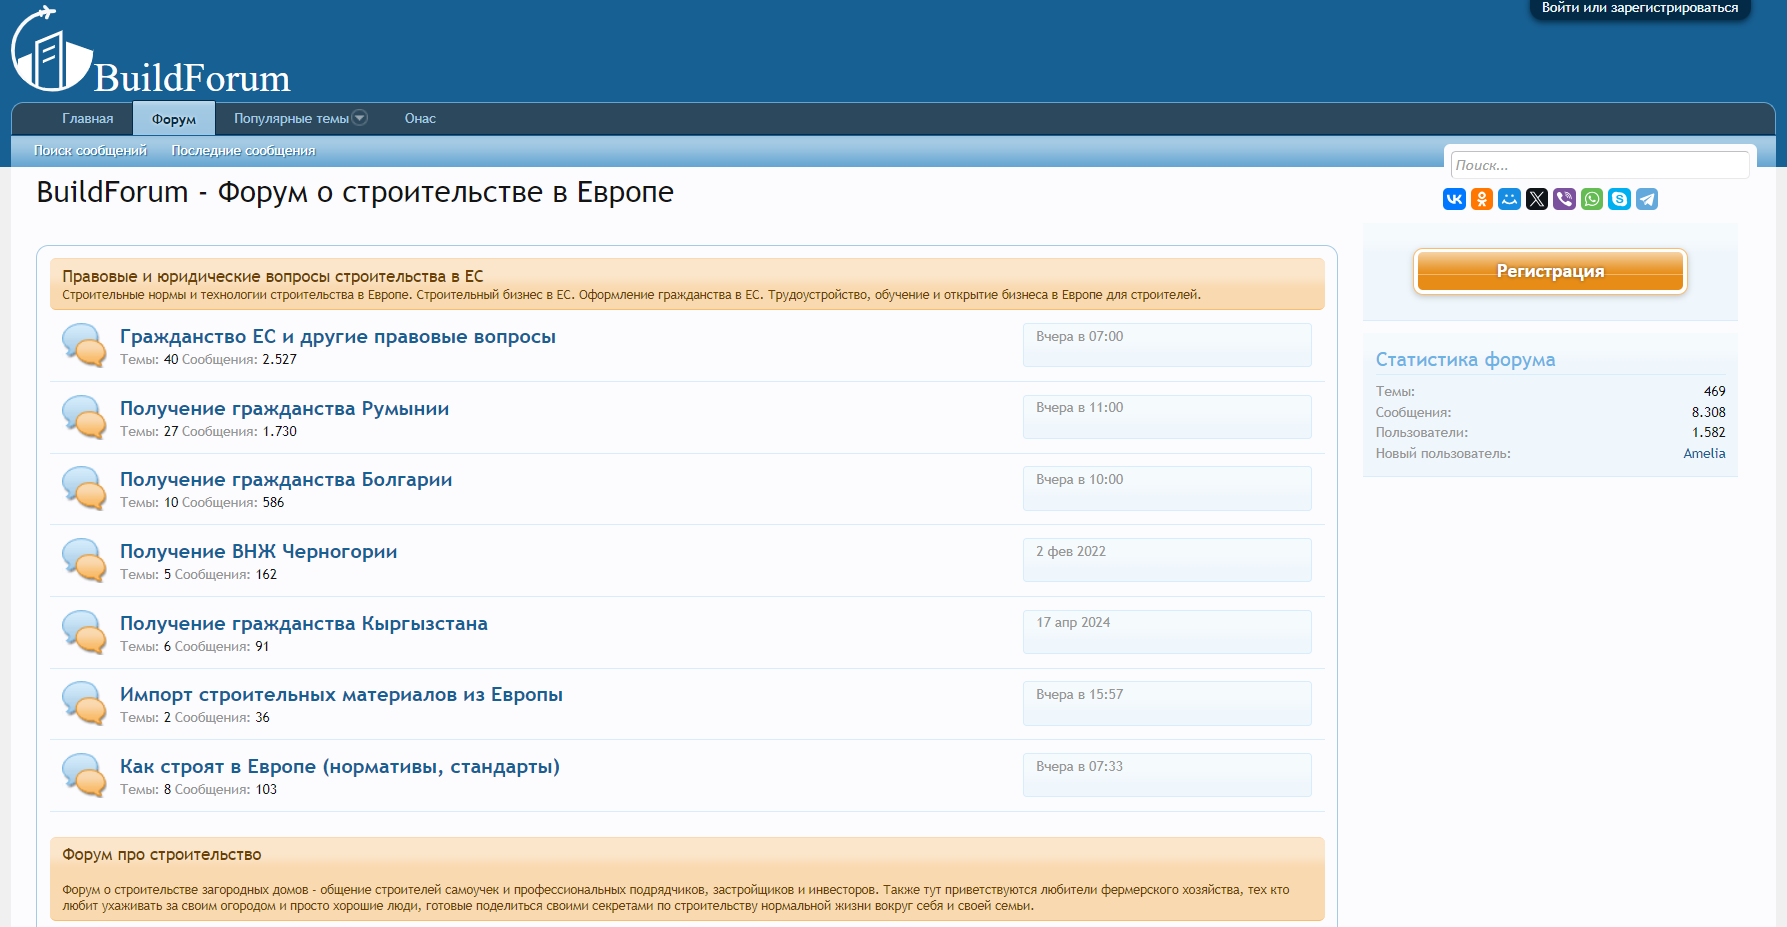Click speech bubble icon next to Получение гражданства Румынии

(84, 417)
